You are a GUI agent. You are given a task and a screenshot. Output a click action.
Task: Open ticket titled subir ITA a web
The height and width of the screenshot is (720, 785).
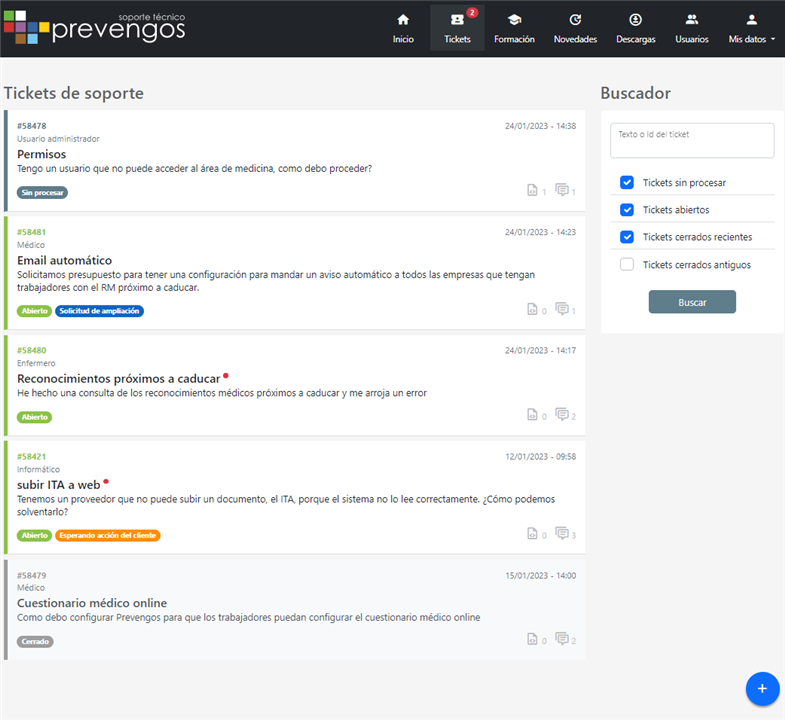(57, 485)
